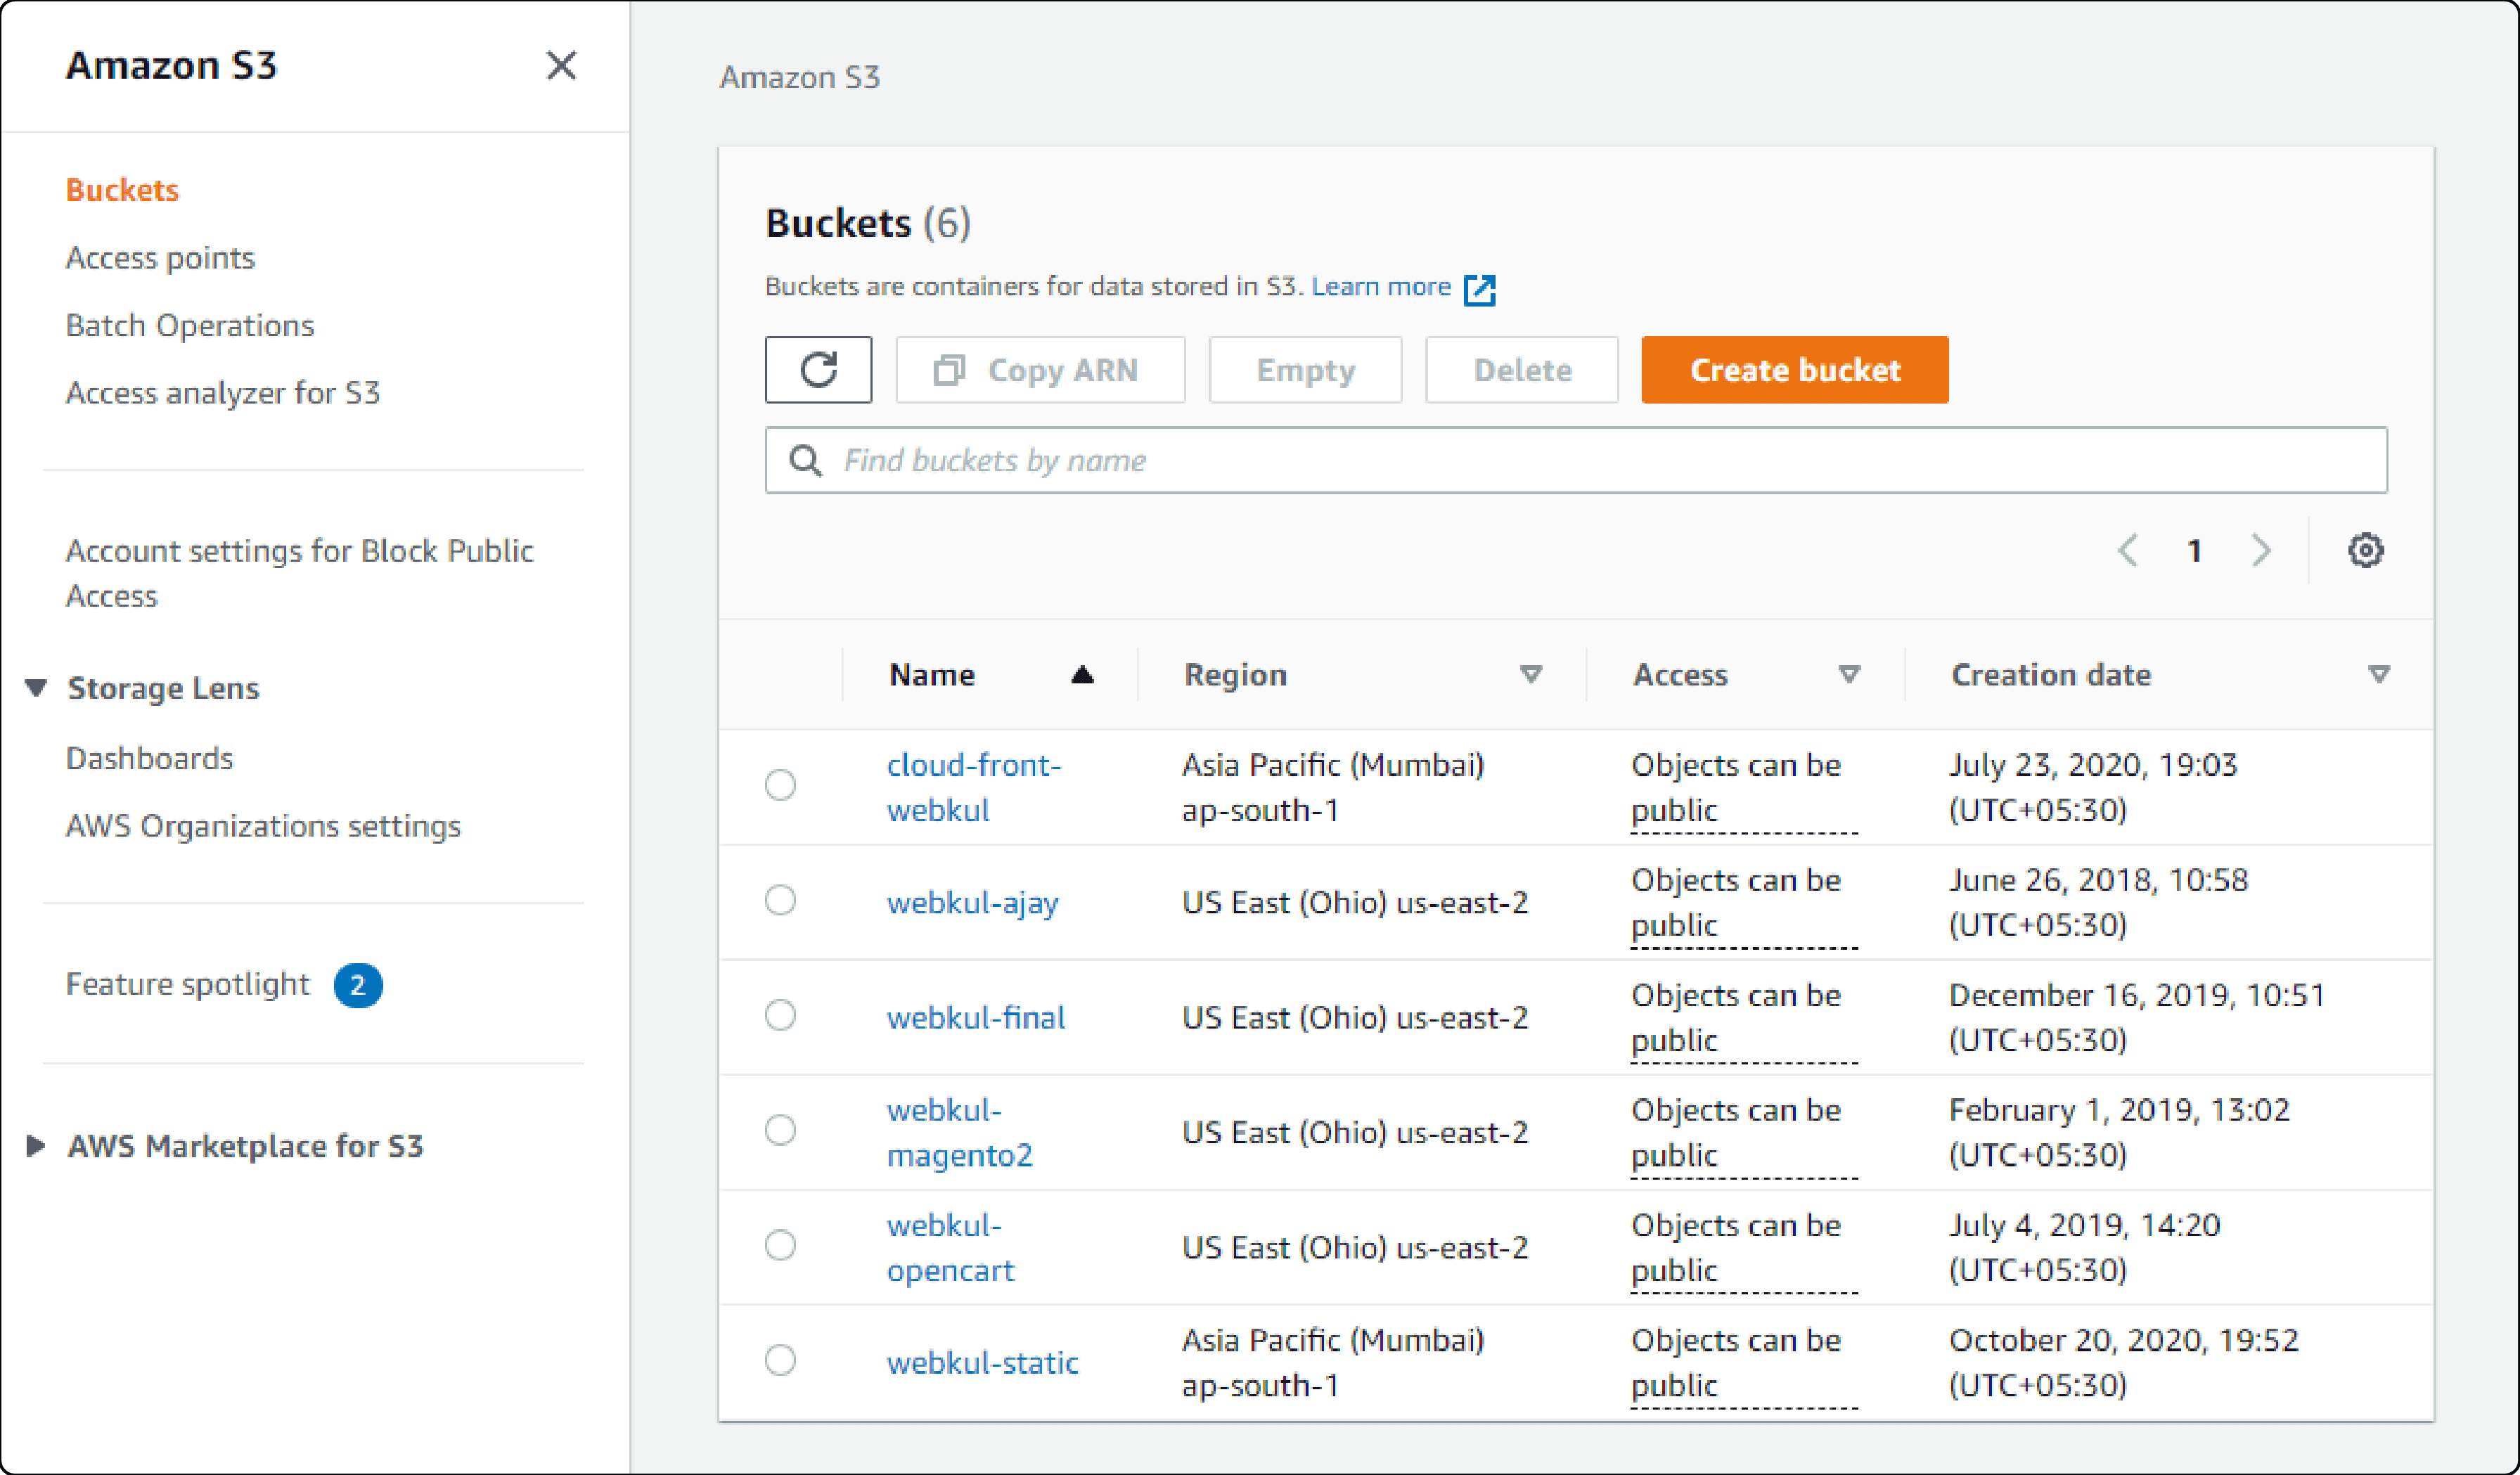Screen dimensions: 2520x1475
Task: Click the Region column header
Action: point(1235,675)
